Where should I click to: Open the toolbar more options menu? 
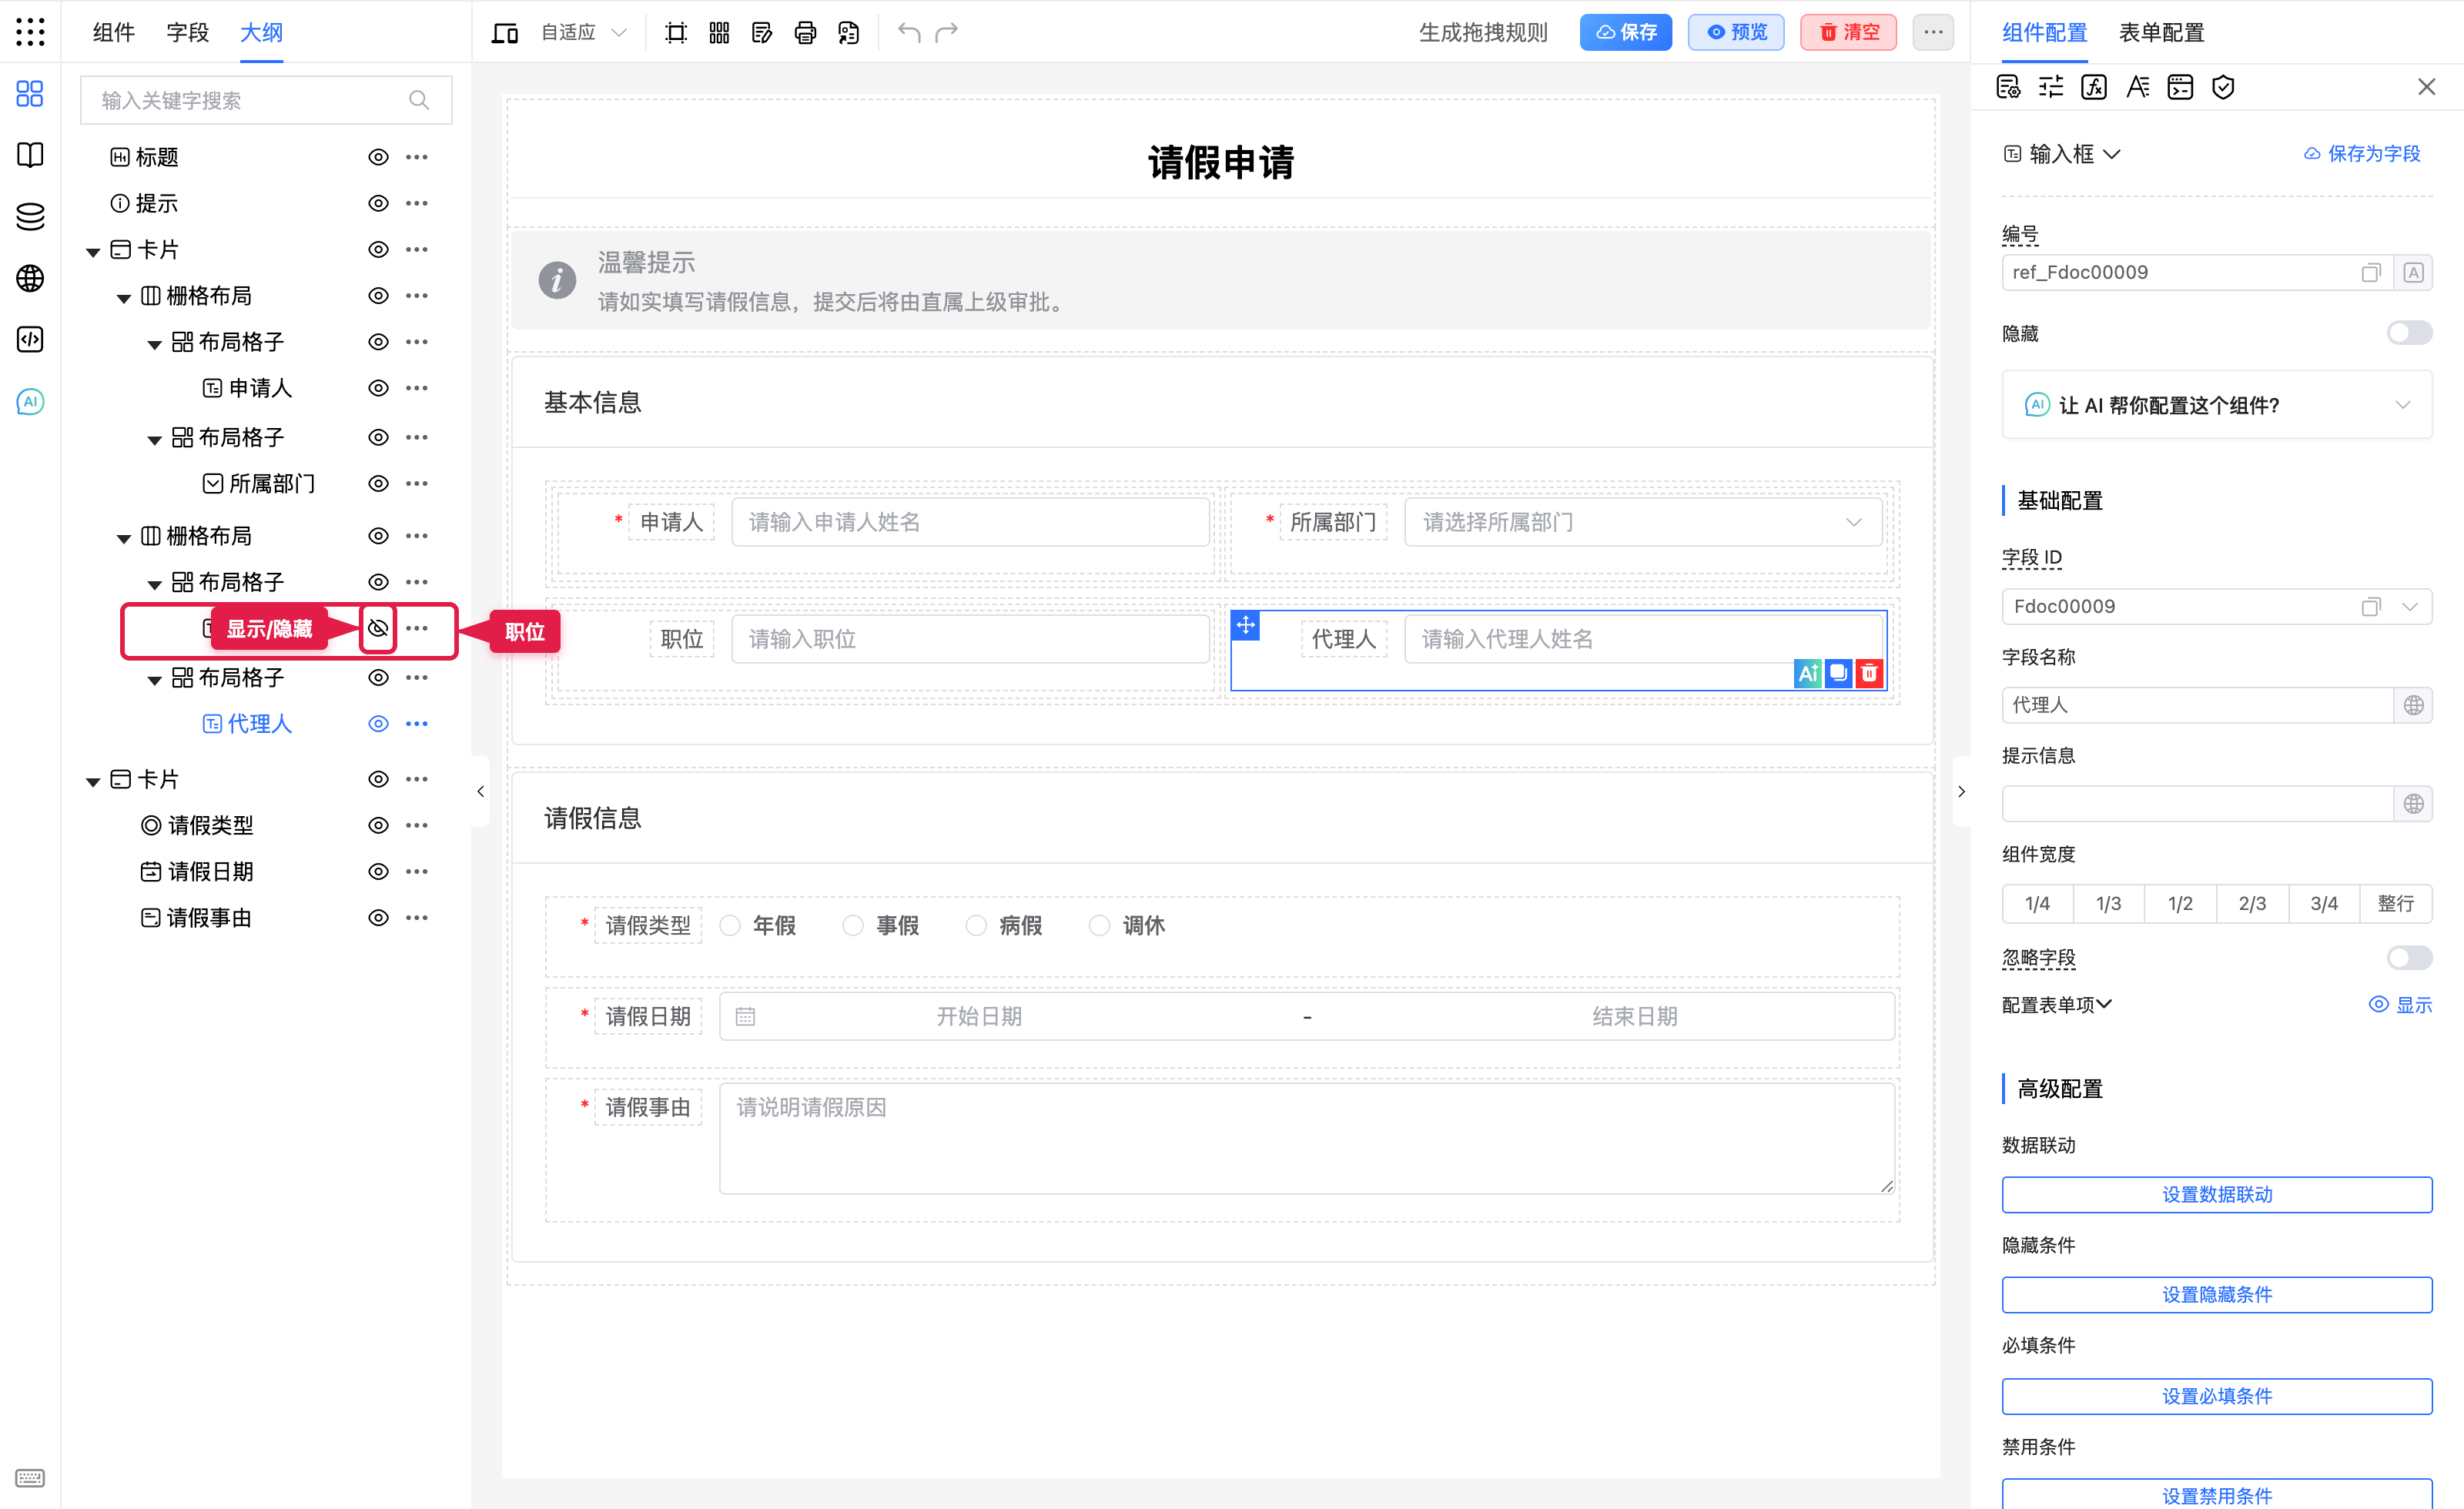coord(1933,33)
